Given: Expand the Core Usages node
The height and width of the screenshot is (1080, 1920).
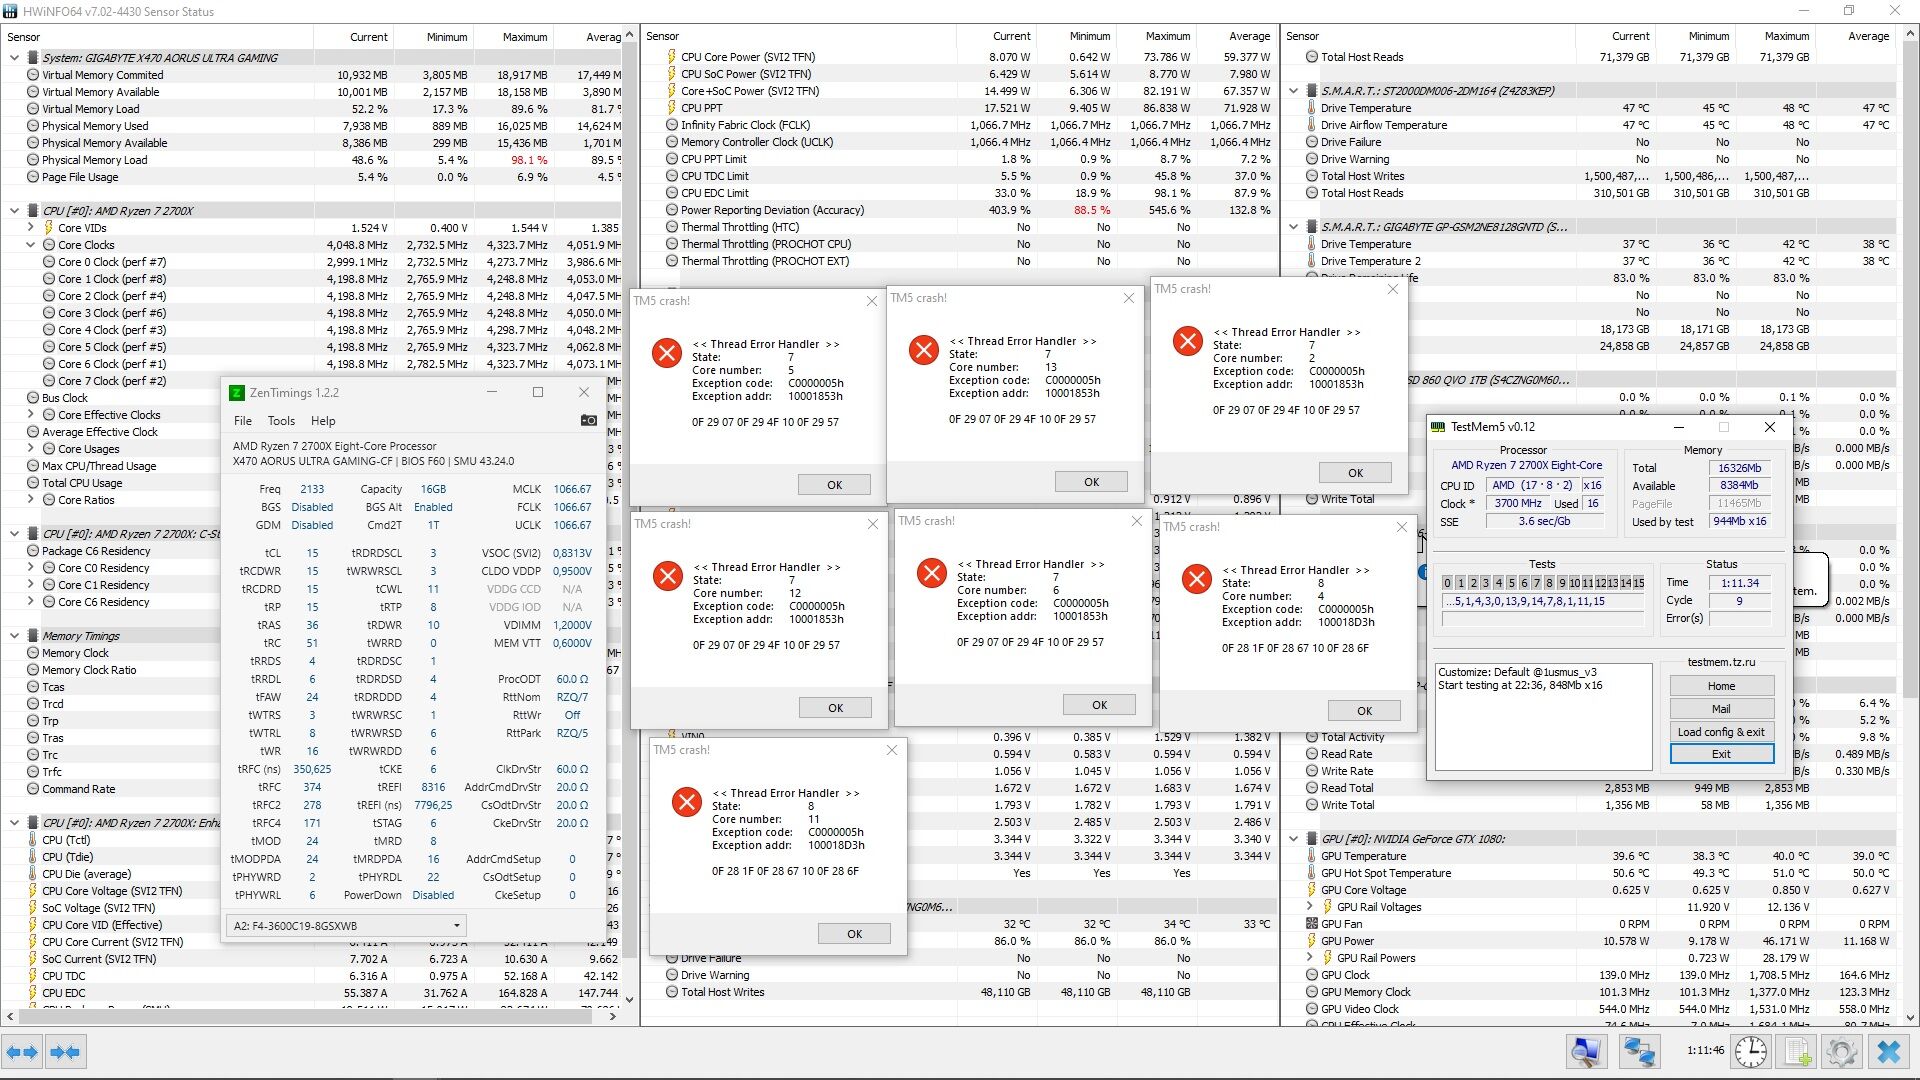Looking at the screenshot, I should pos(31,449).
